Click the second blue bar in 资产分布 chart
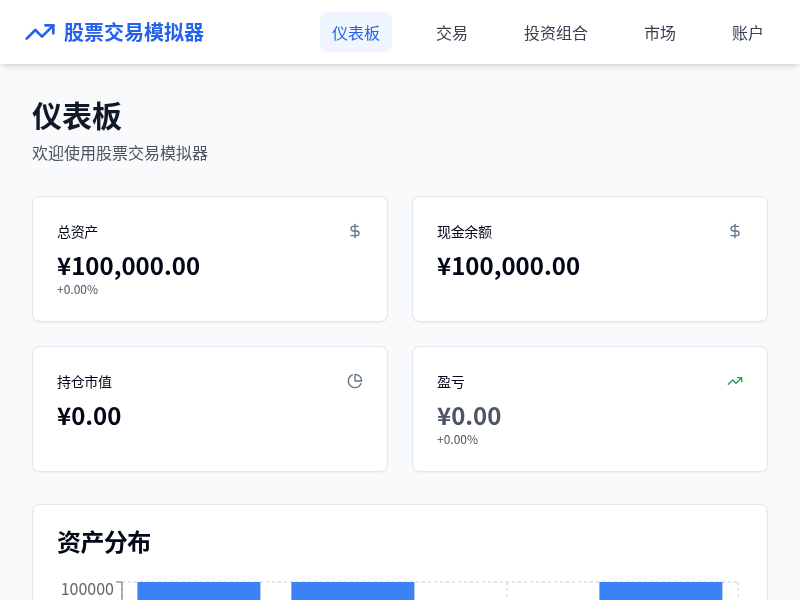The width and height of the screenshot is (800, 600). (353, 591)
